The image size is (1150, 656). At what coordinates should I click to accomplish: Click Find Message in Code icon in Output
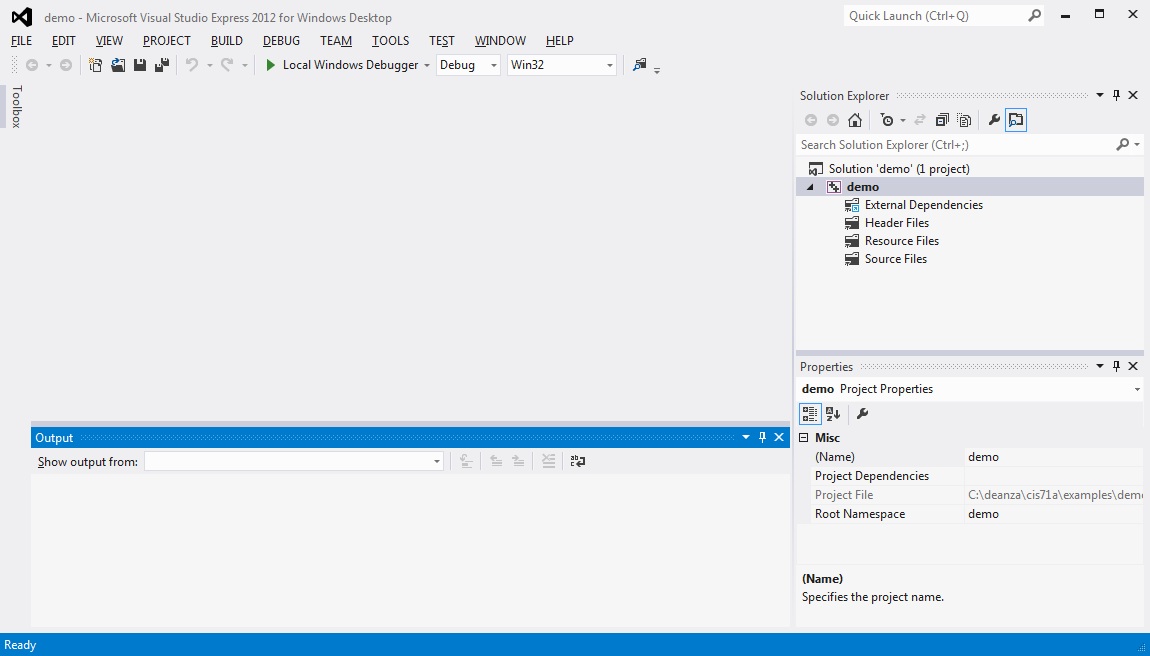coord(466,461)
